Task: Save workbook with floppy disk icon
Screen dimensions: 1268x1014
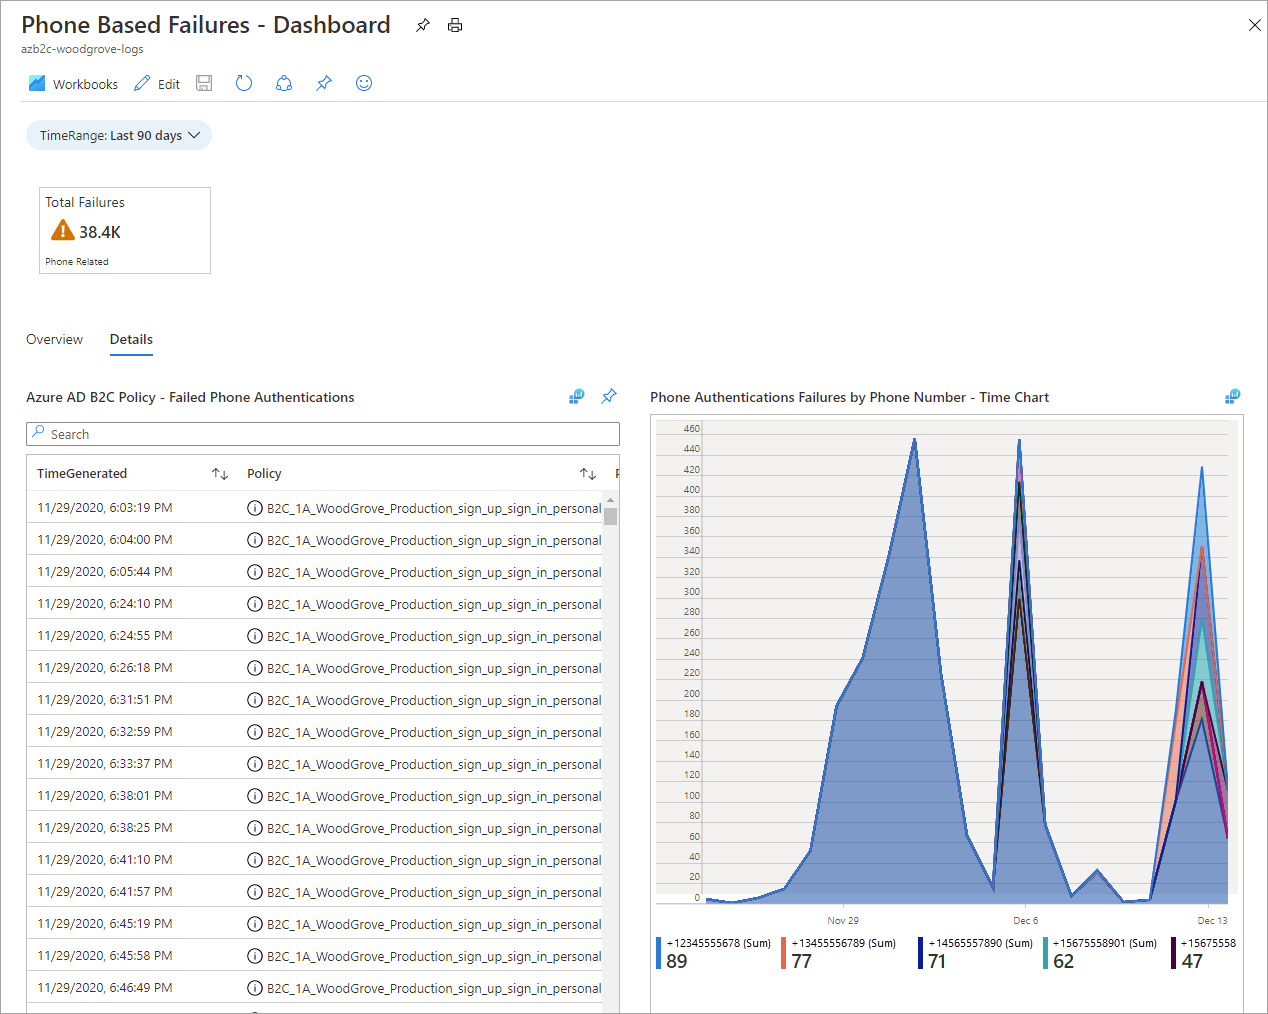Action: click(x=204, y=83)
